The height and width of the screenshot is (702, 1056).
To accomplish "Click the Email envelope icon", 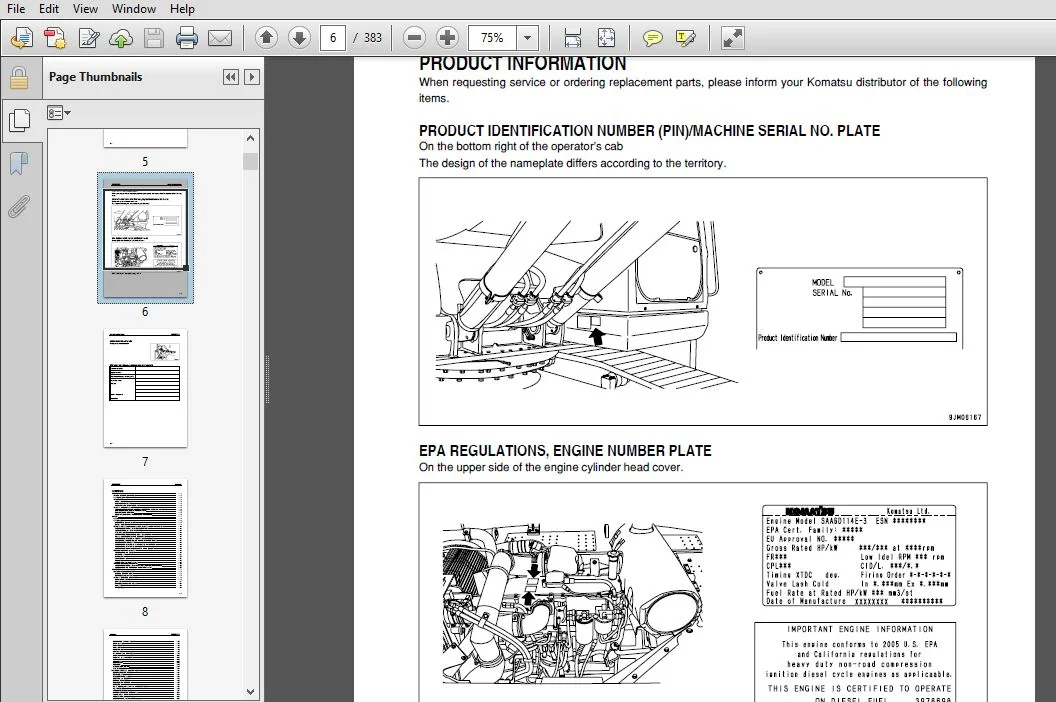I will [x=220, y=38].
